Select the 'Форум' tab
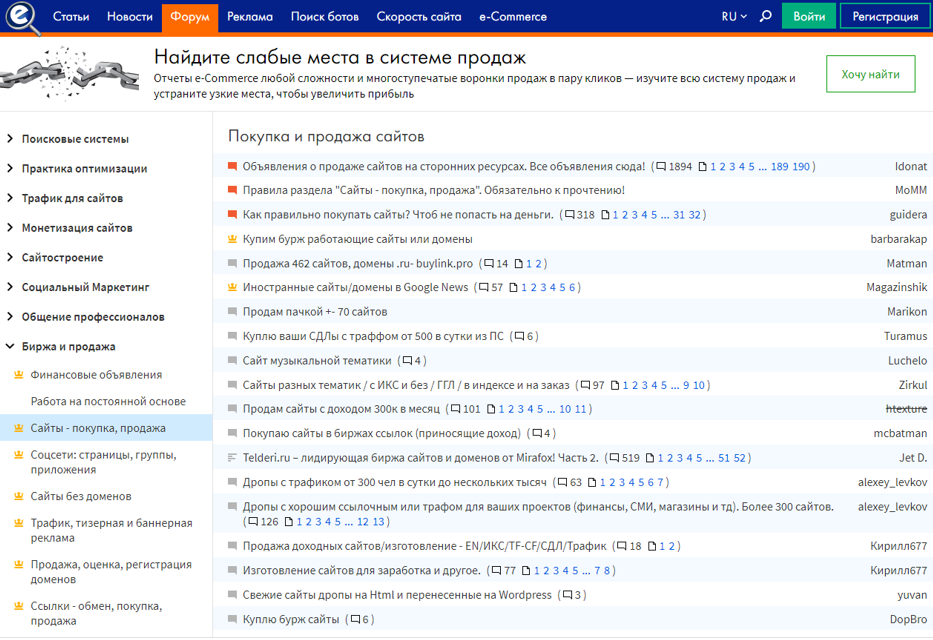Viewport: 933px width, 640px height. click(190, 17)
